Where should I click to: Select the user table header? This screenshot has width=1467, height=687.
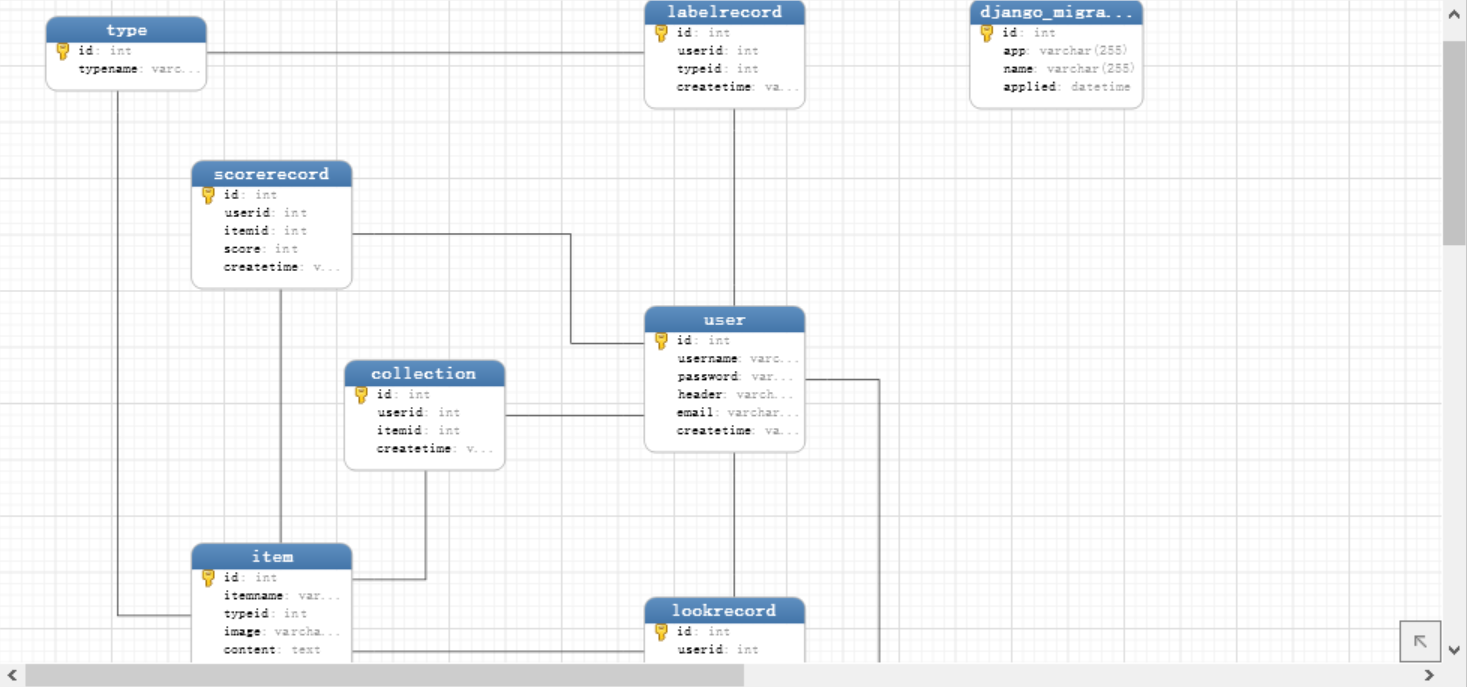724,319
